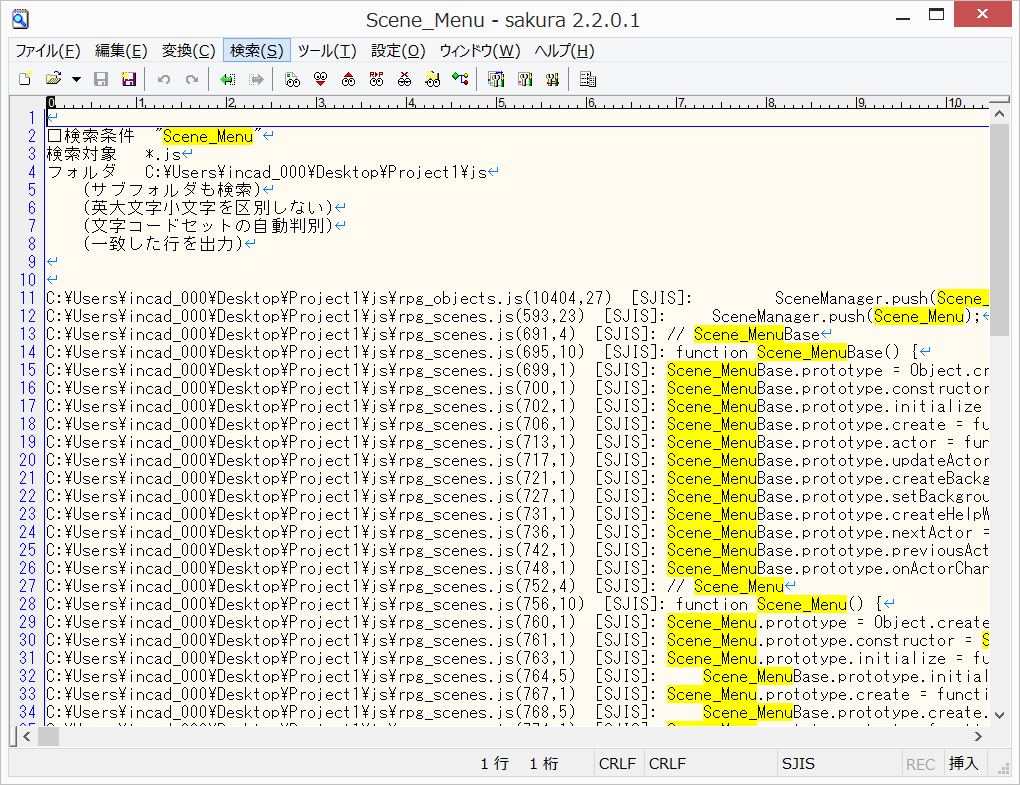The image size is (1020, 785).
Task: Open the ファイル(F) menu
Action: (48, 51)
